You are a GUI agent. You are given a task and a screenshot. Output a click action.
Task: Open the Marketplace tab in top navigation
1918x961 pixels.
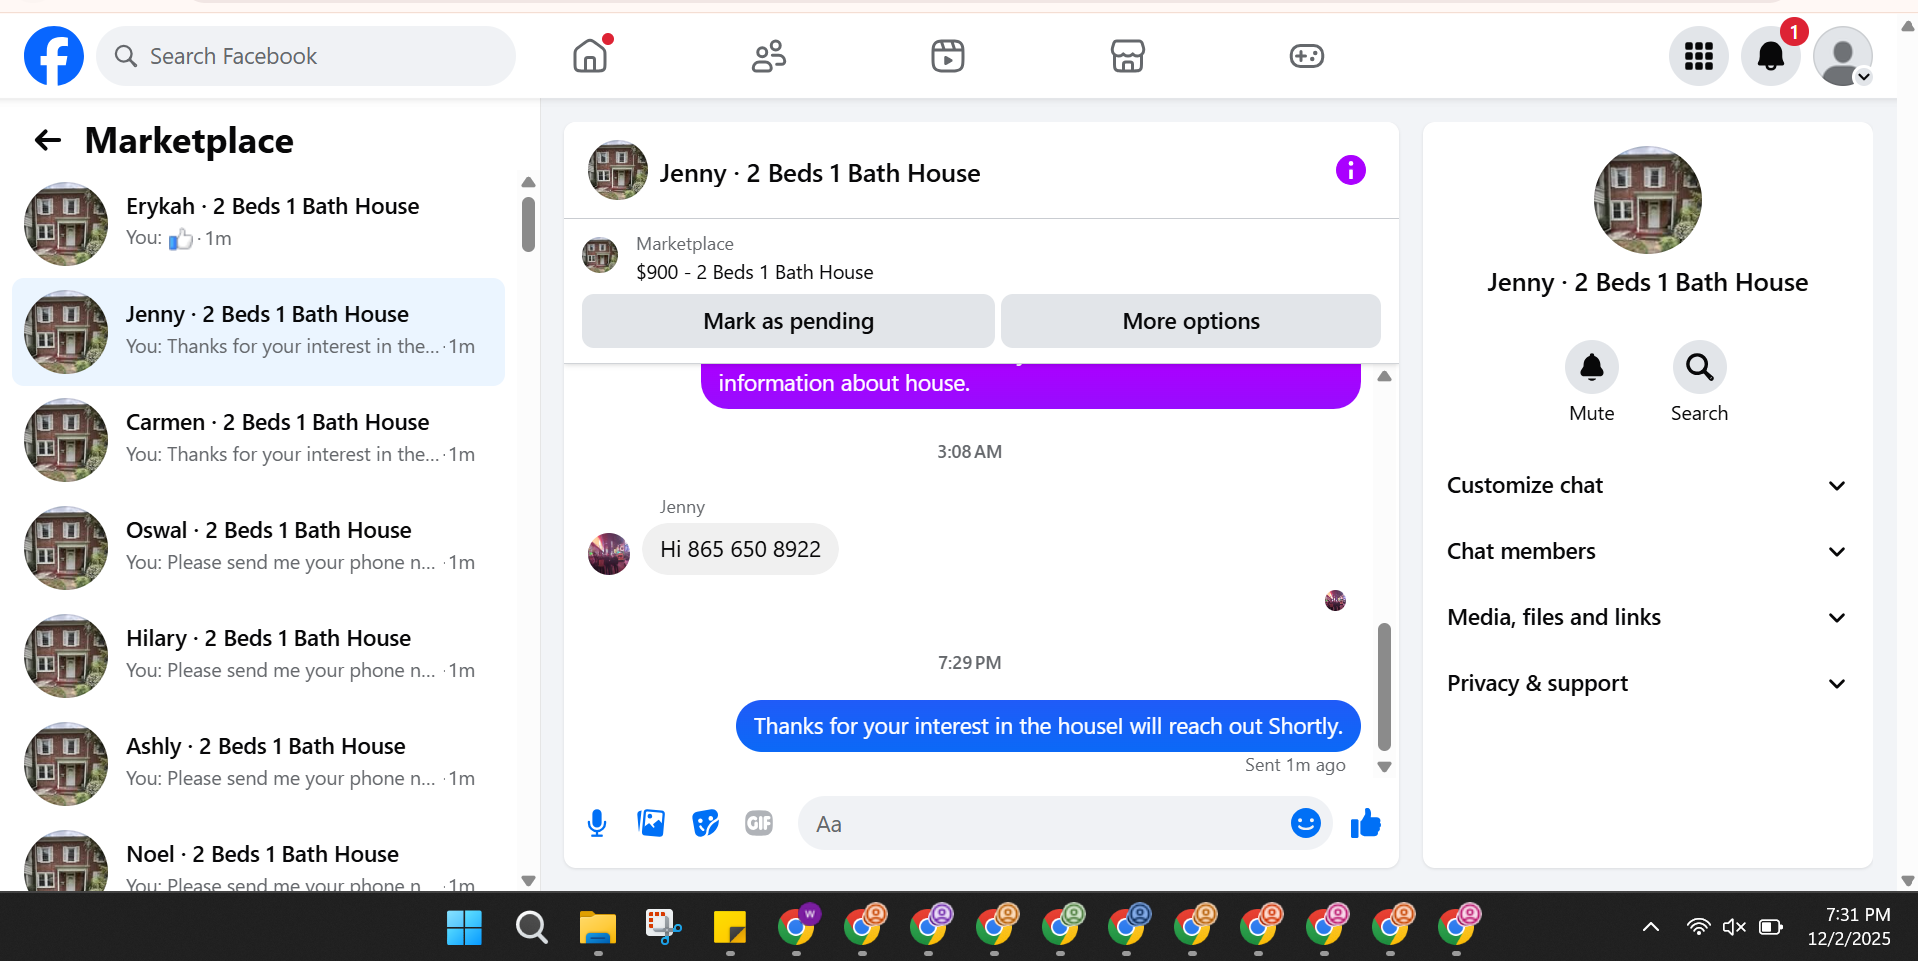click(x=1127, y=56)
